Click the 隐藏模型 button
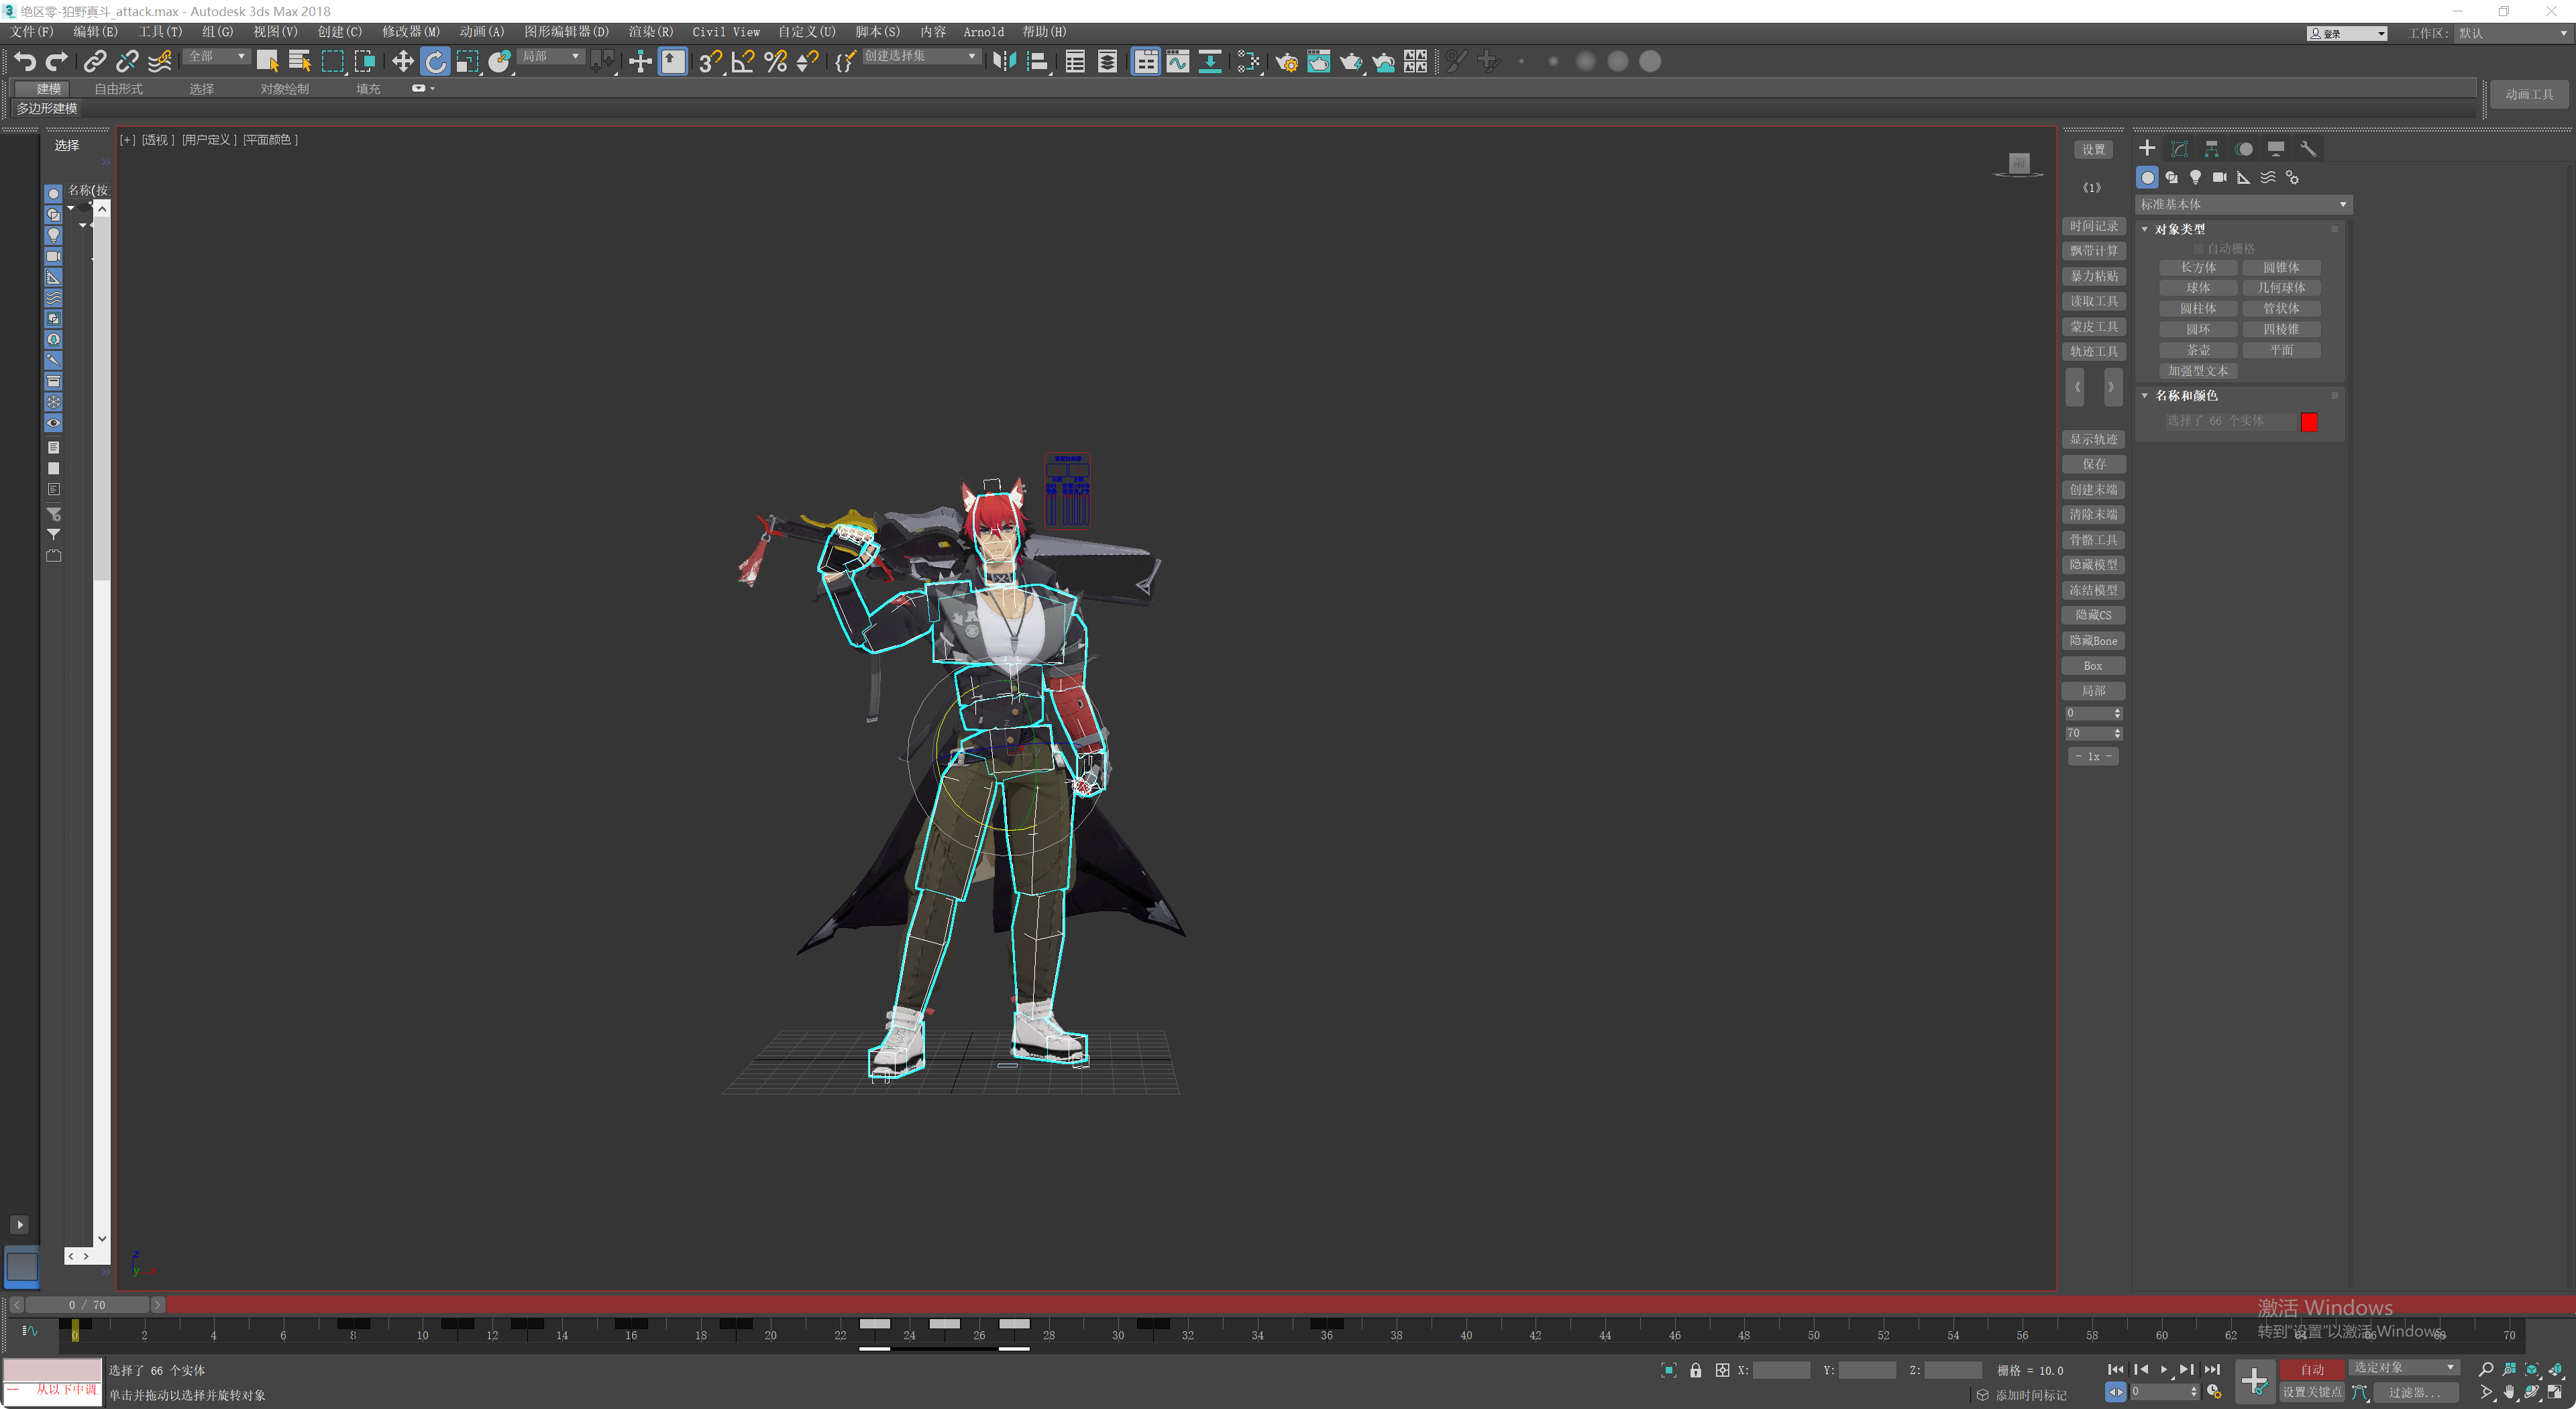Viewport: 2576px width, 1409px height. [2093, 565]
